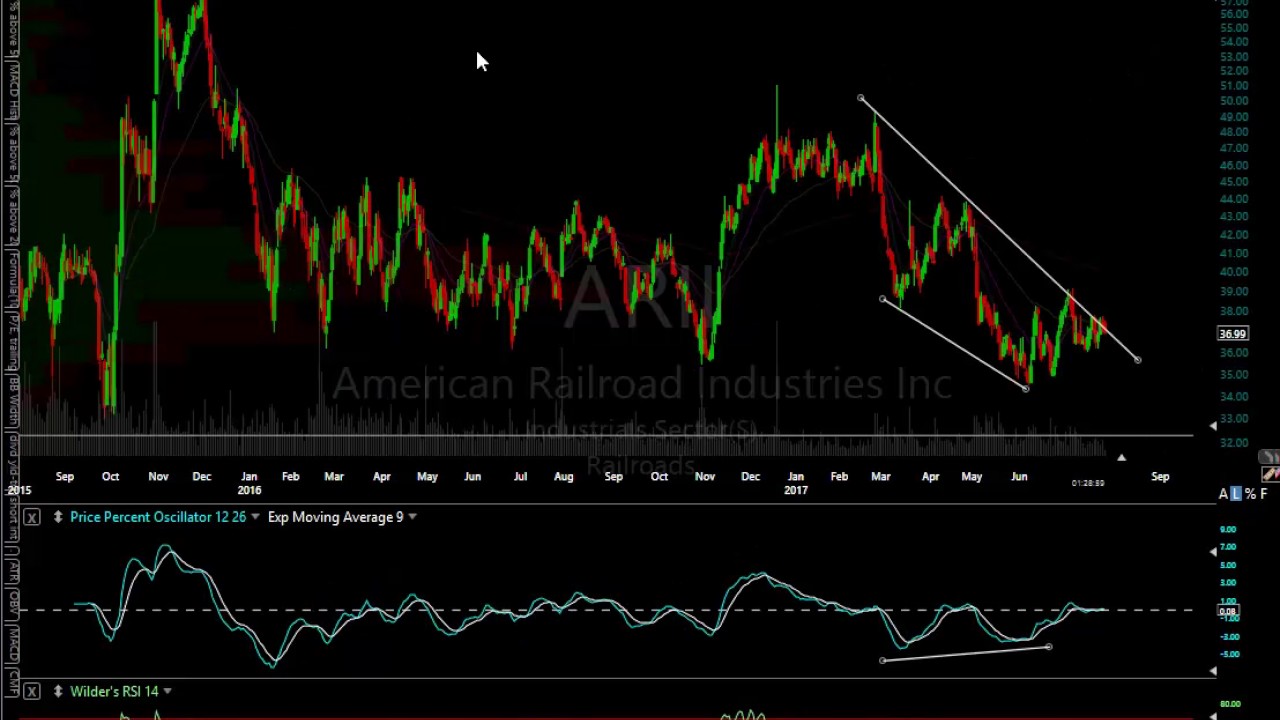Open the OBV sidebar tab
This screenshot has height=720, width=1280.
pyautogui.click(x=13, y=604)
